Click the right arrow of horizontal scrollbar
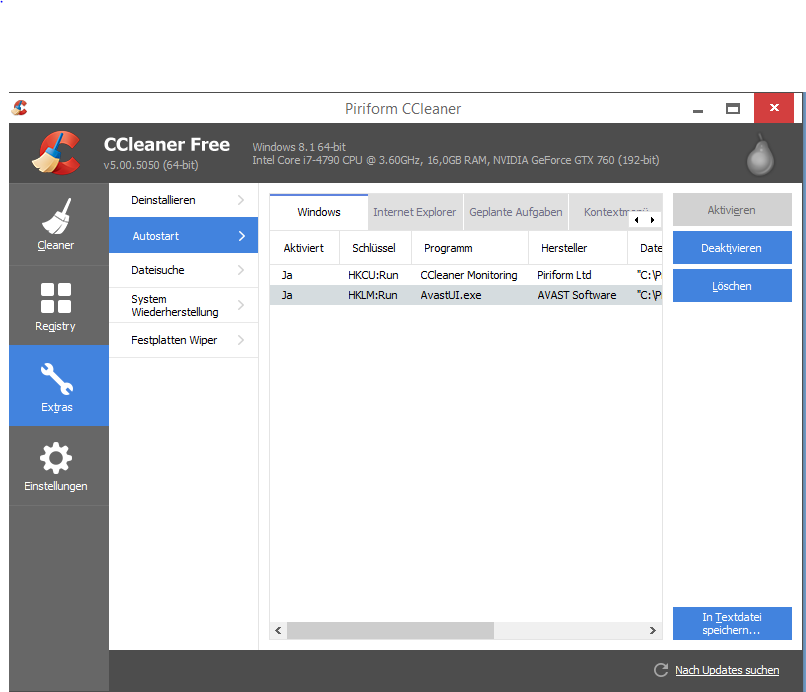806x692 pixels. tap(653, 630)
